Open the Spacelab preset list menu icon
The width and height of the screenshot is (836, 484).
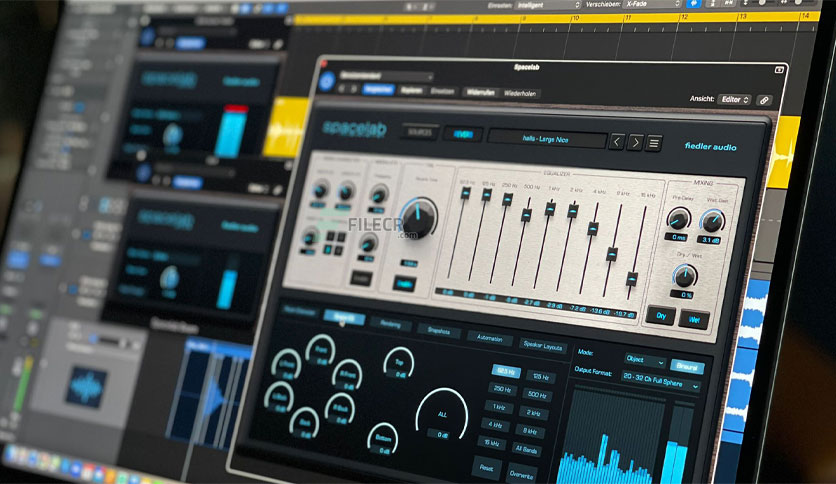tap(654, 143)
